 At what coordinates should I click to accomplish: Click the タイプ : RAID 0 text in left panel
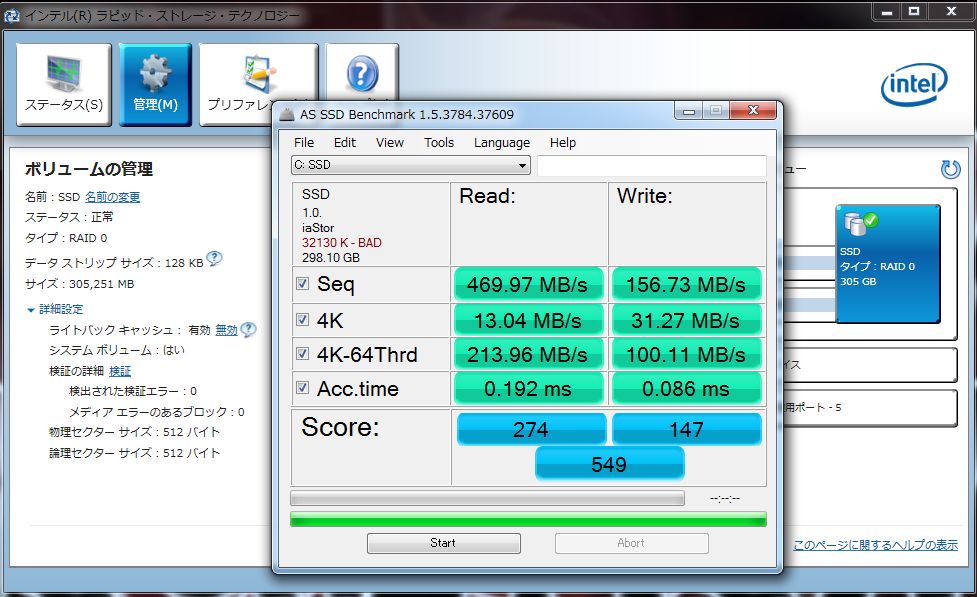click(x=65, y=238)
